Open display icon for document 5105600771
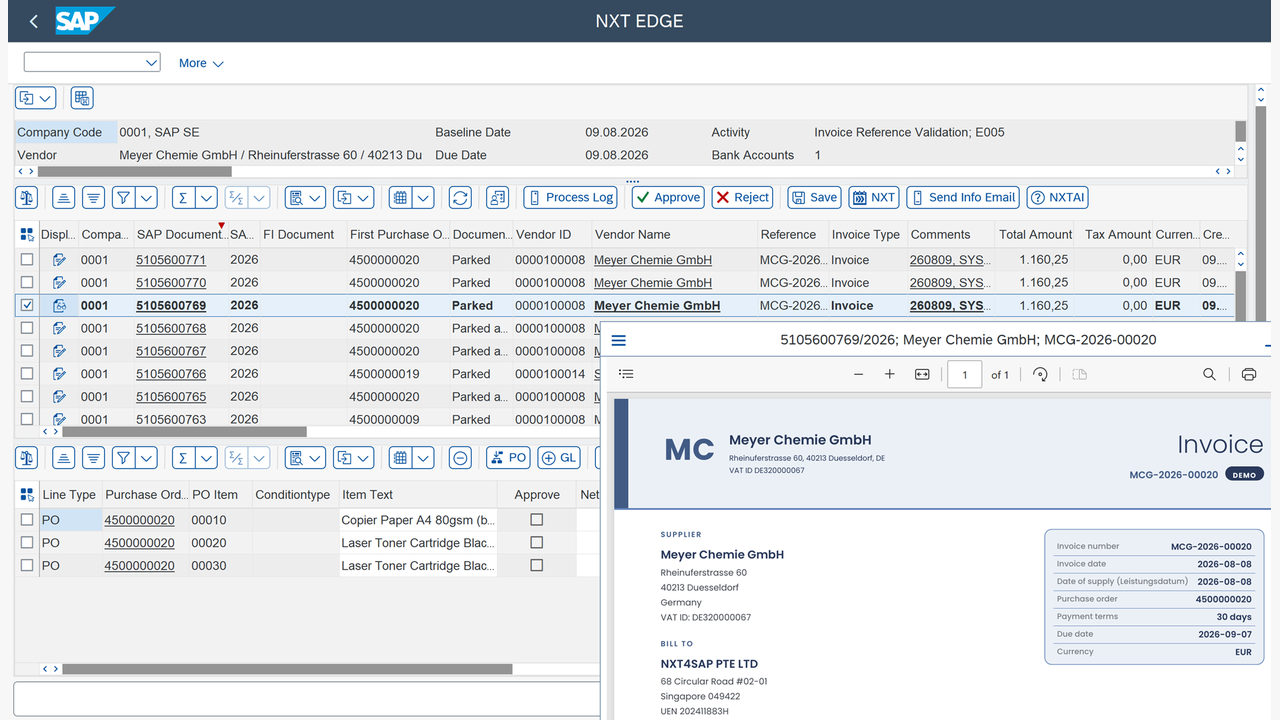 pyautogui.click(x=59, y=260)
